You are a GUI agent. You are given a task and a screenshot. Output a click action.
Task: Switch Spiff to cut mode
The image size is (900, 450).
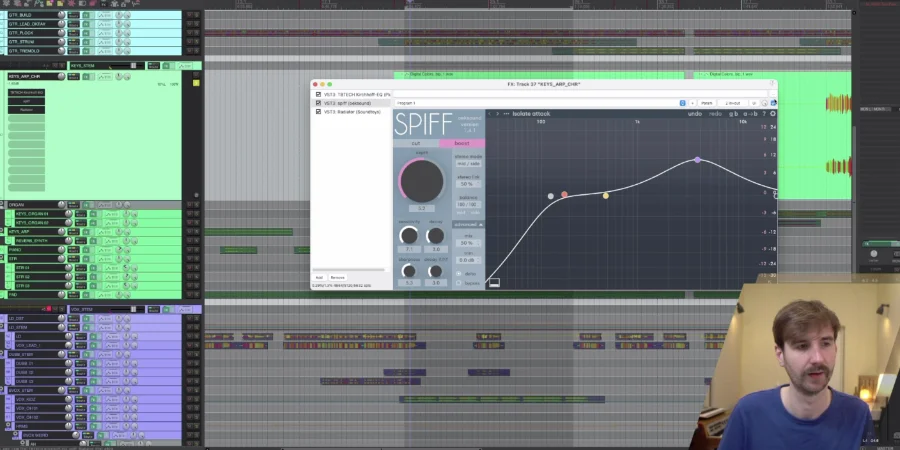click(416, 143)
